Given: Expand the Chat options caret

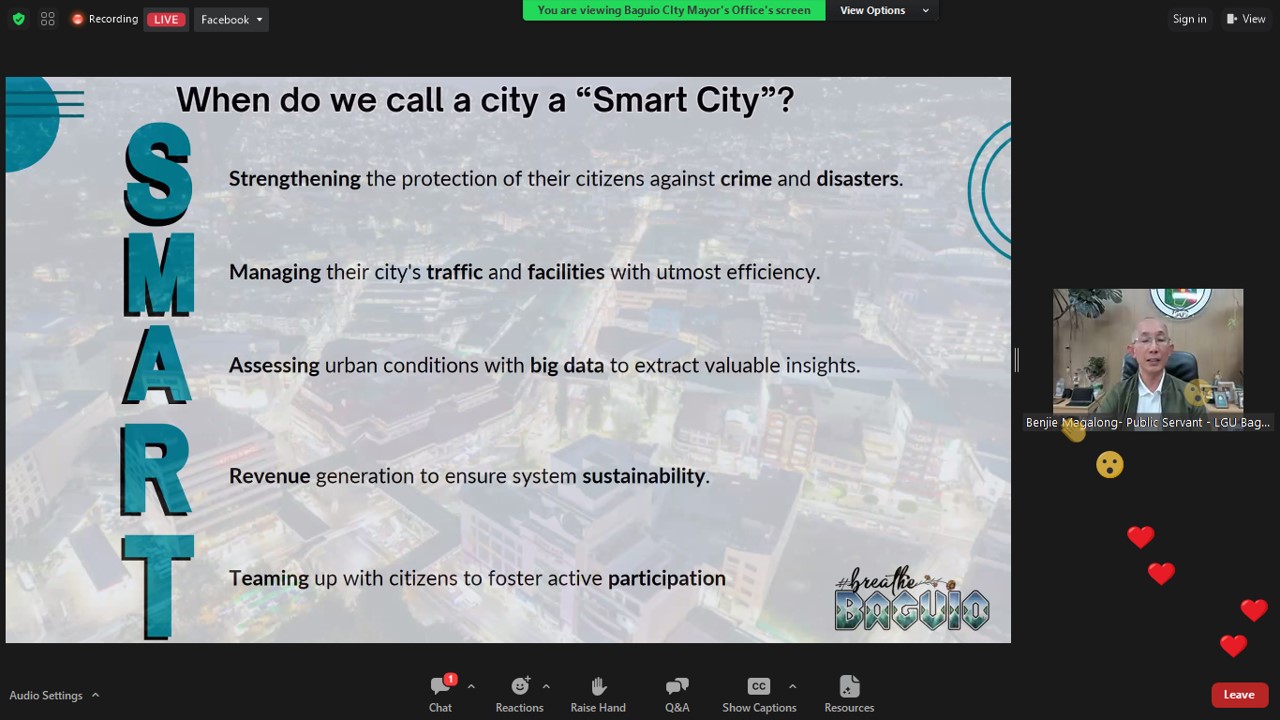Looking at the screenshot, I should point(471,686).
